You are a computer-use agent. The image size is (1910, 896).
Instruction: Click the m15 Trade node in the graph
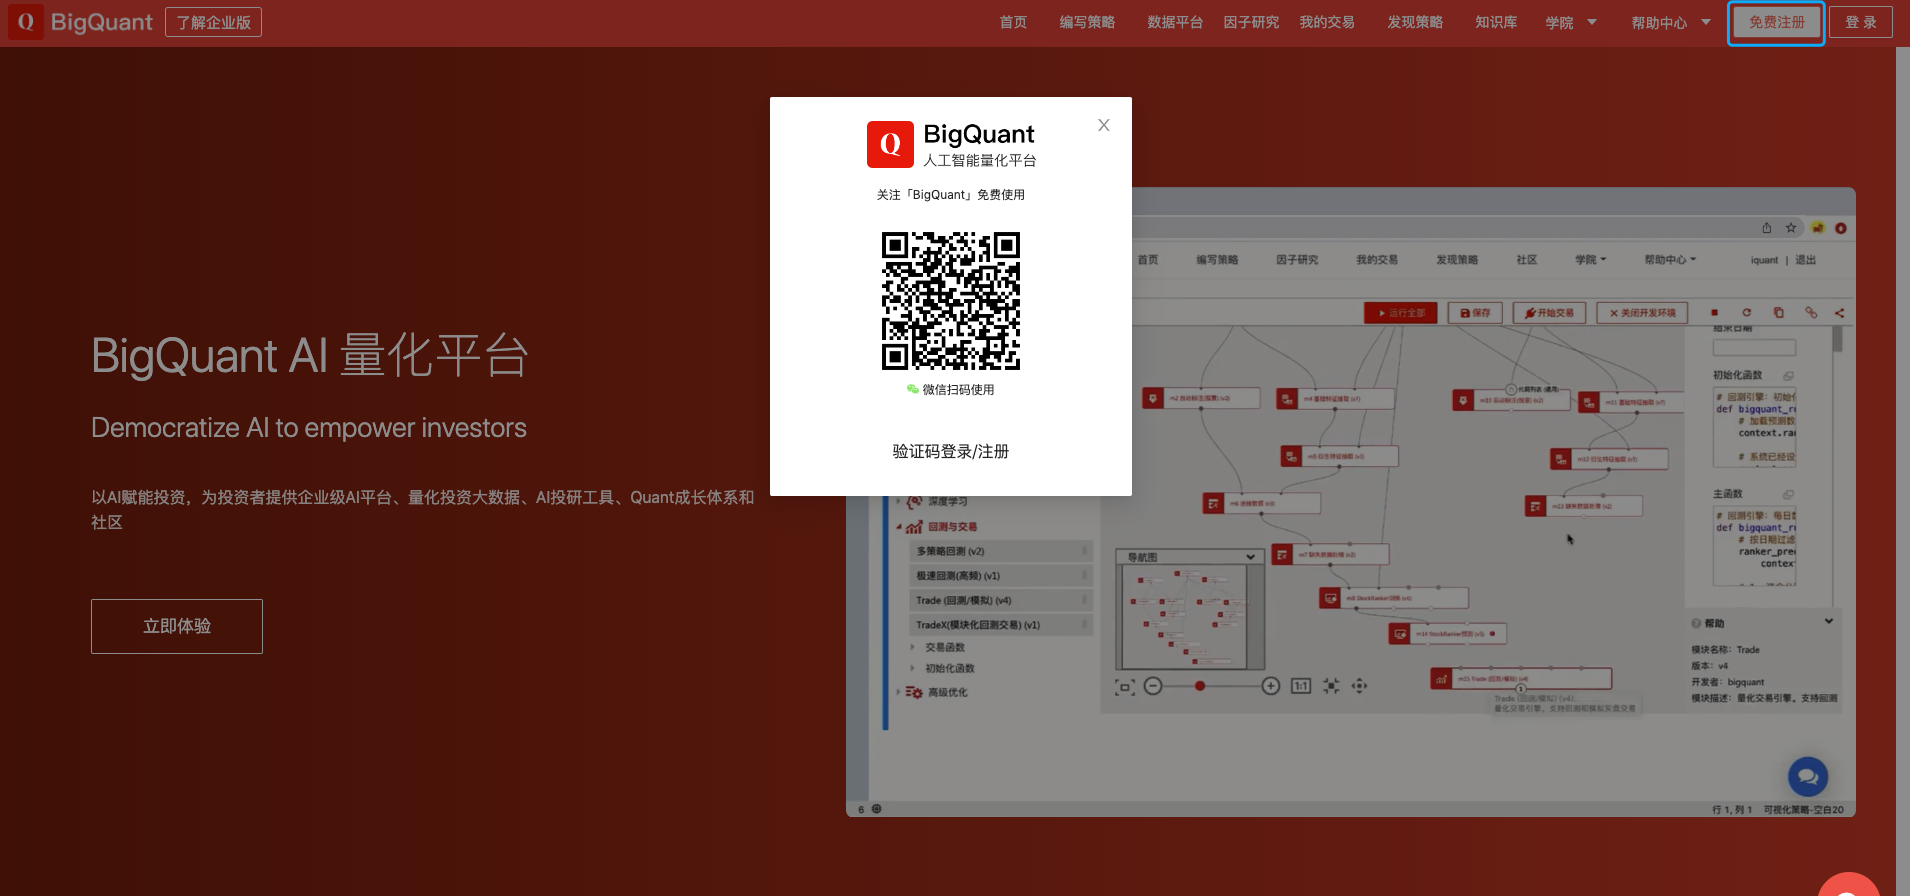click(x=1521, y=679)
